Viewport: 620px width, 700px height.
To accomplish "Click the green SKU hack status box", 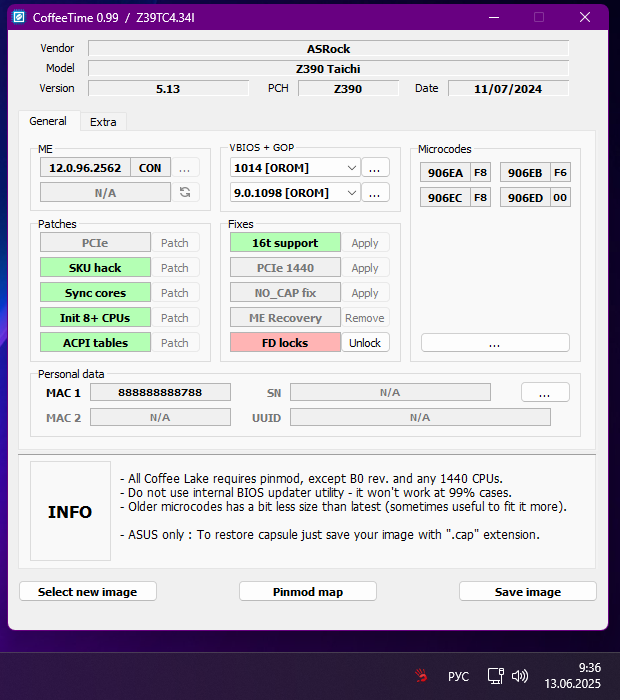I will pos(95,268).
